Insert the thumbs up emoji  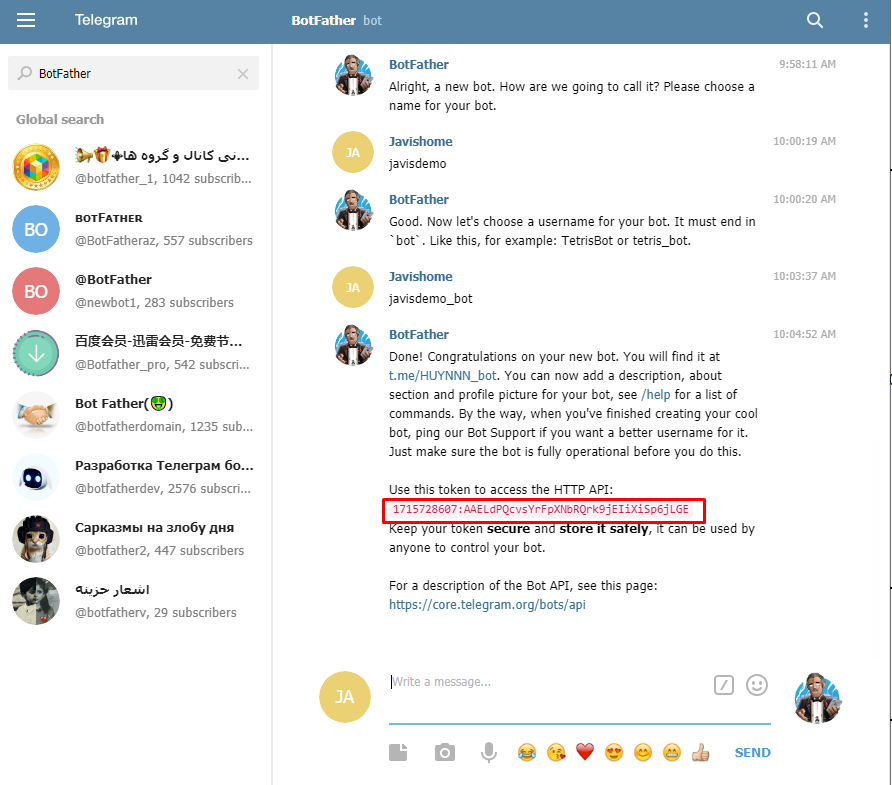[x=700, y=753]
